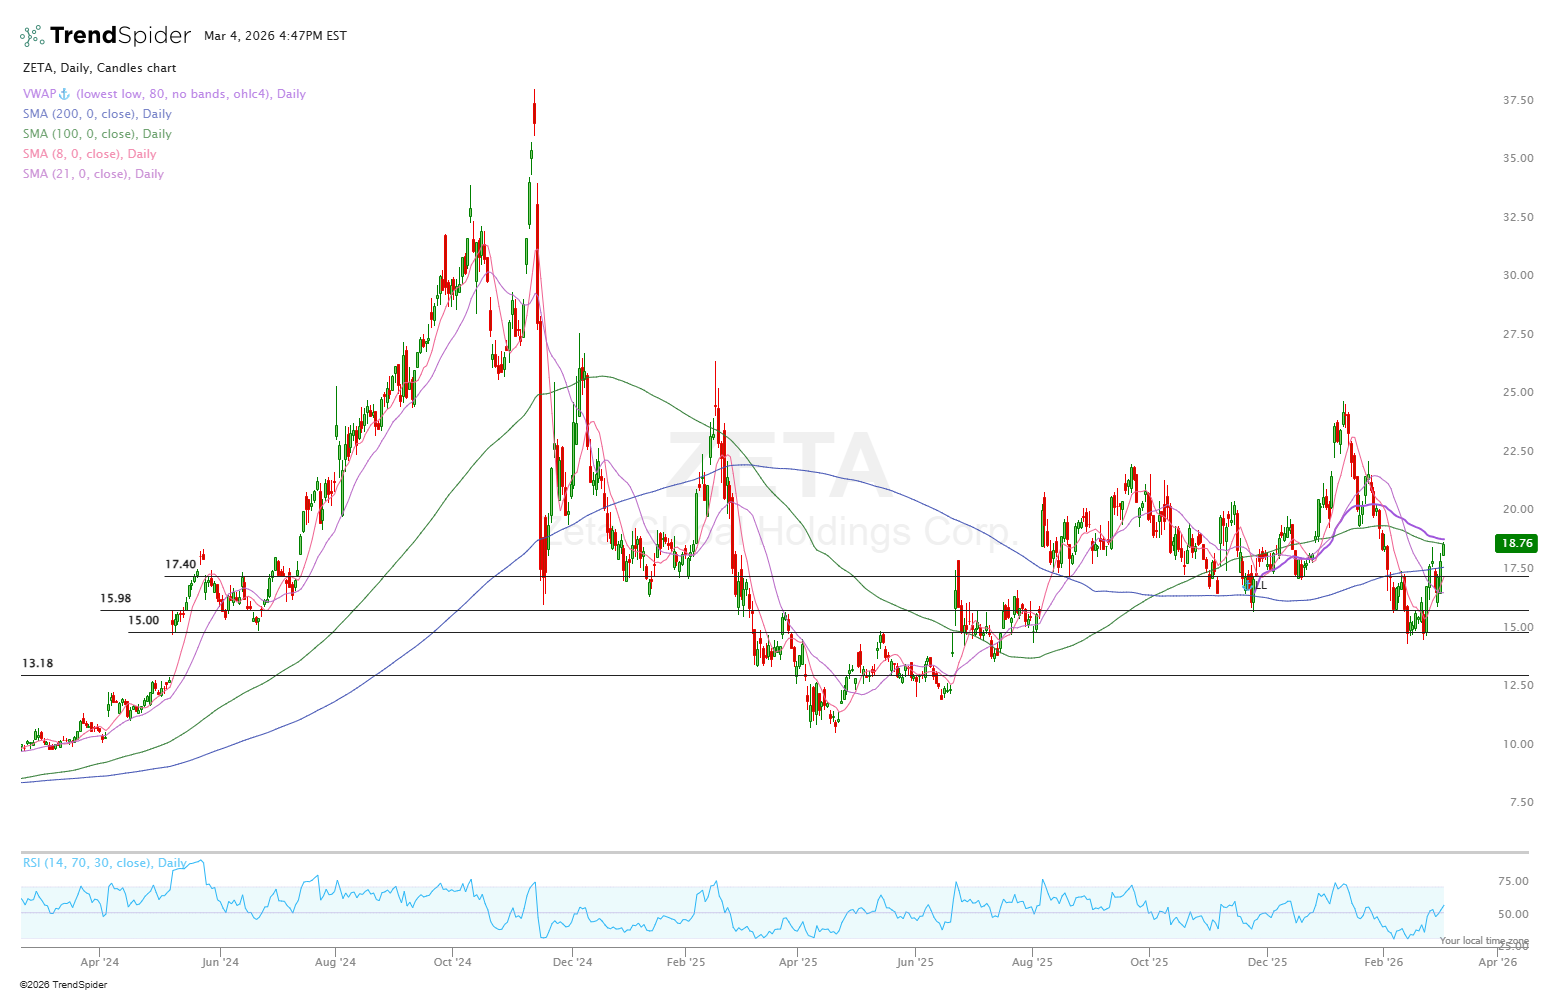Select the Mar 4, 2026 4:47PM EST timestamp

[x=275, y=36]
